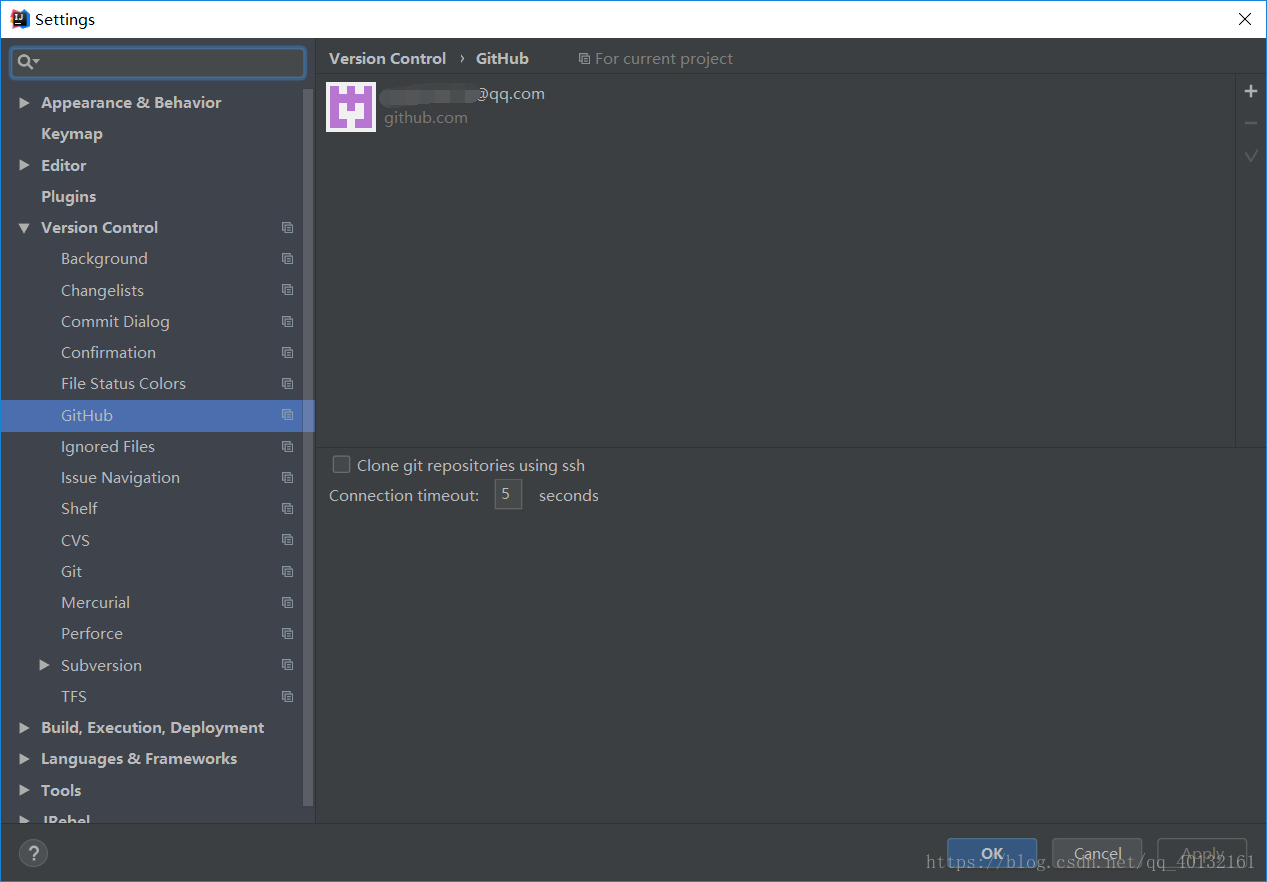Click project-level icon next to Git

[x=287, y=572]
